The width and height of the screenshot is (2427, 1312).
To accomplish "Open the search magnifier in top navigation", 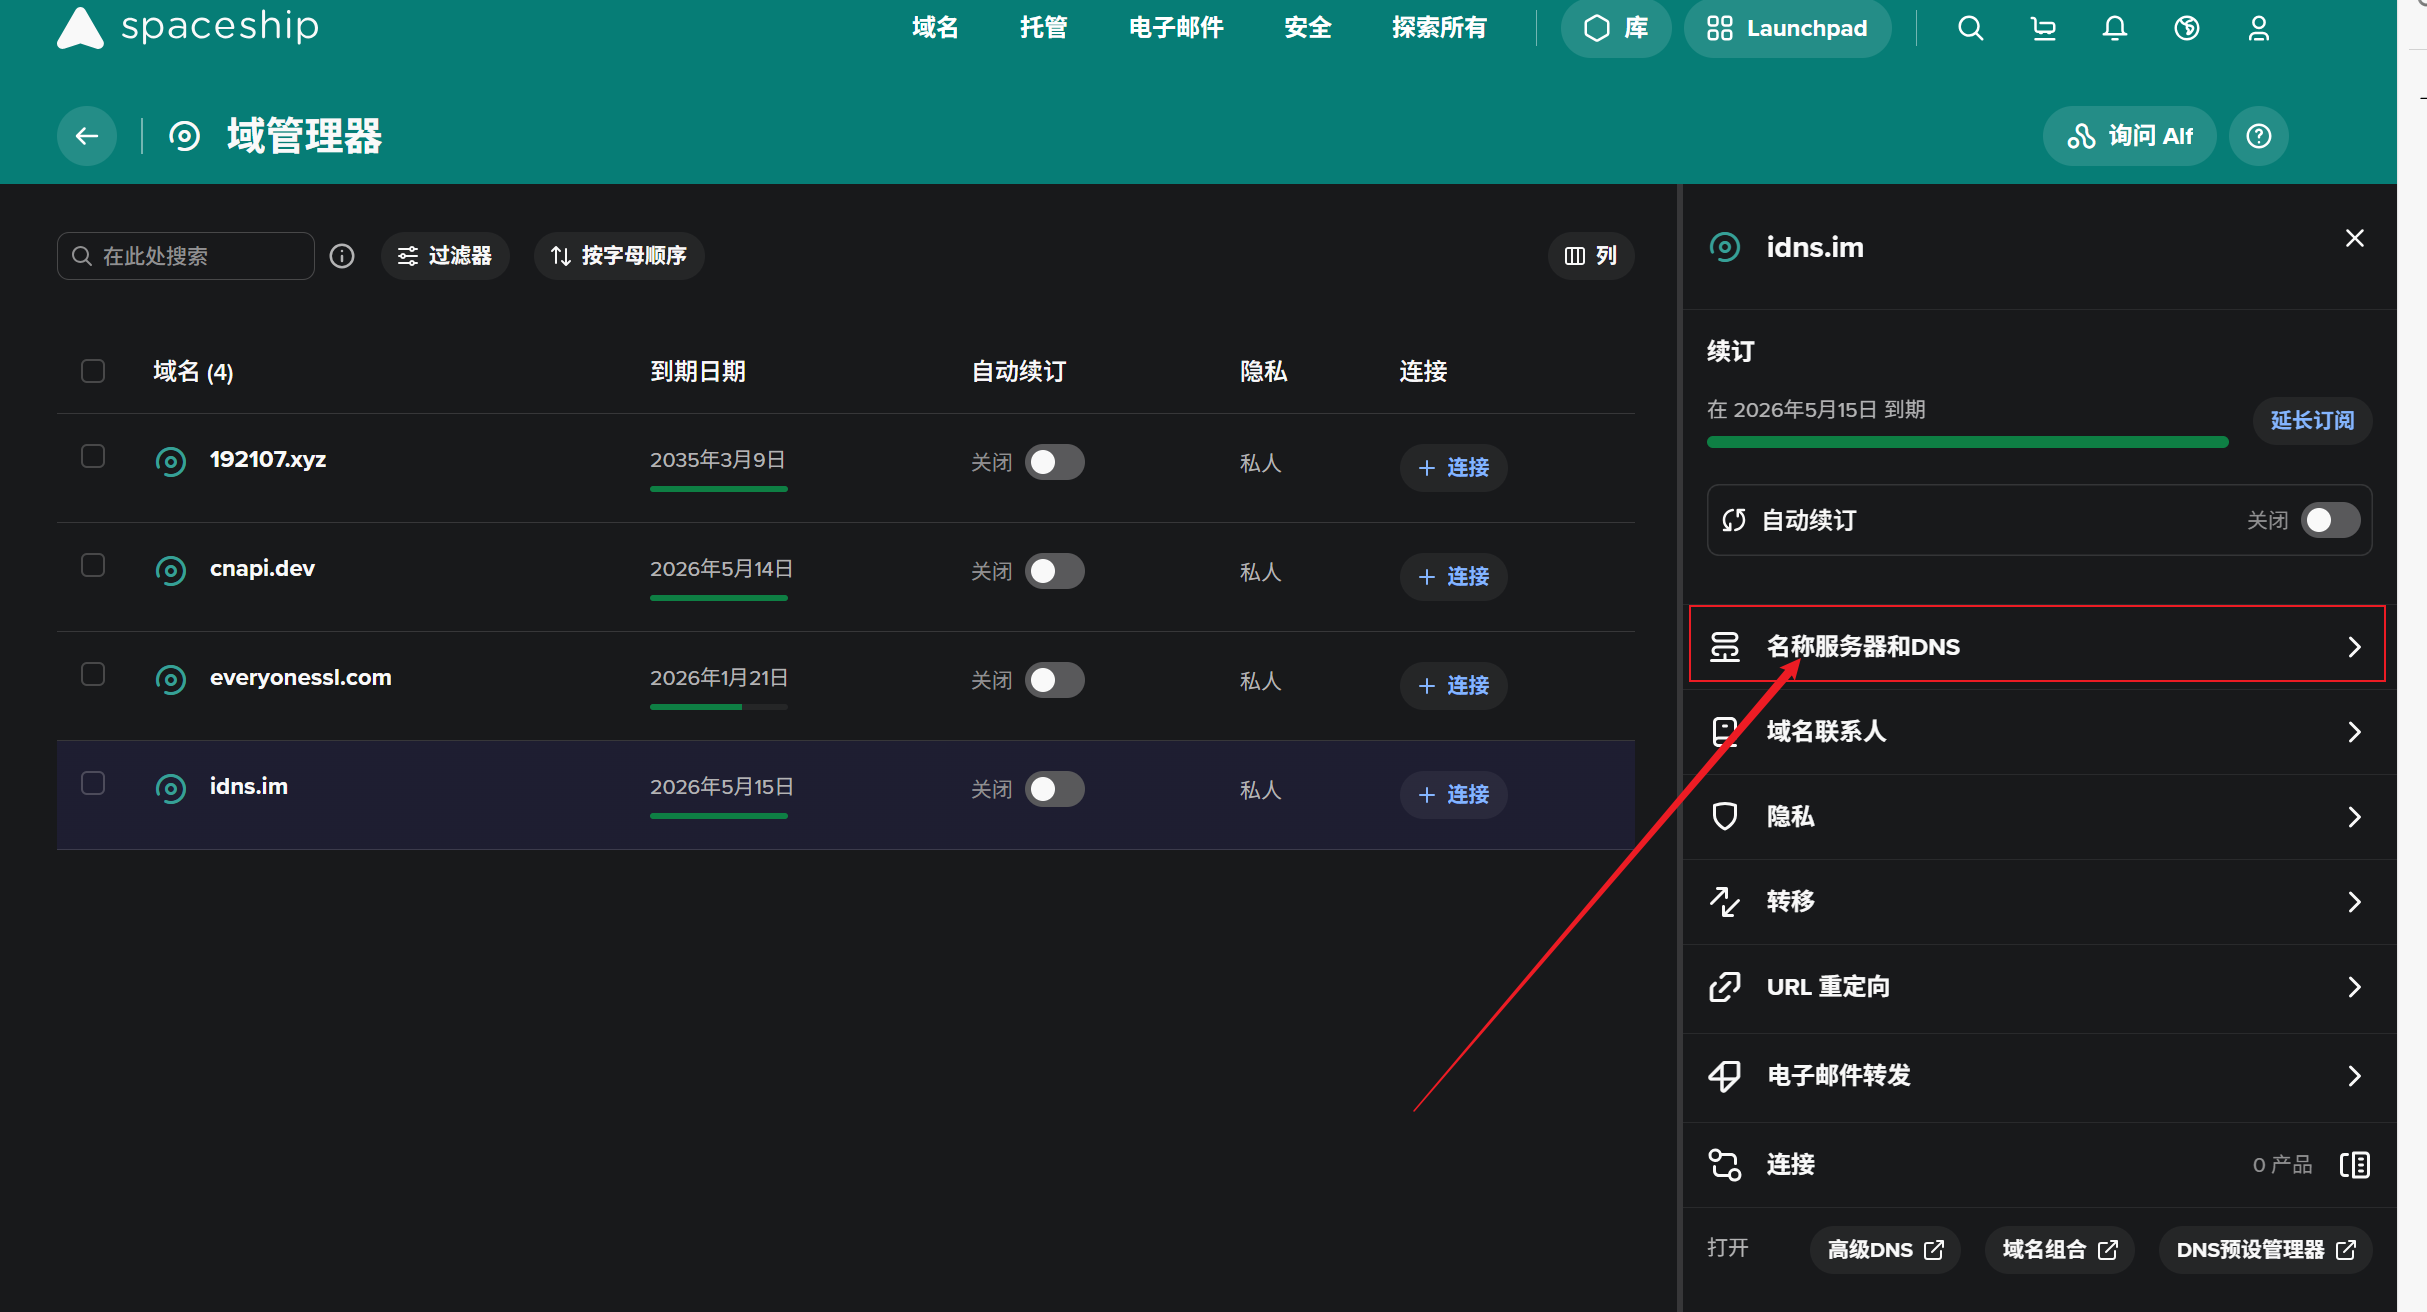I will point(1970,28).
